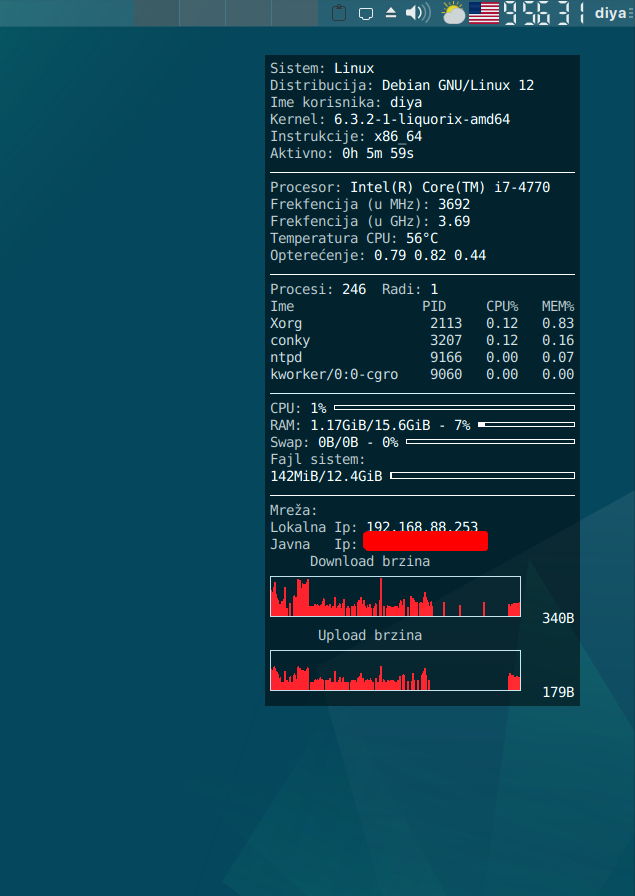Screen dimensions: 635x896
Task: Click the 'Sistem: Linux' line
Action: (x=322, y=69)
